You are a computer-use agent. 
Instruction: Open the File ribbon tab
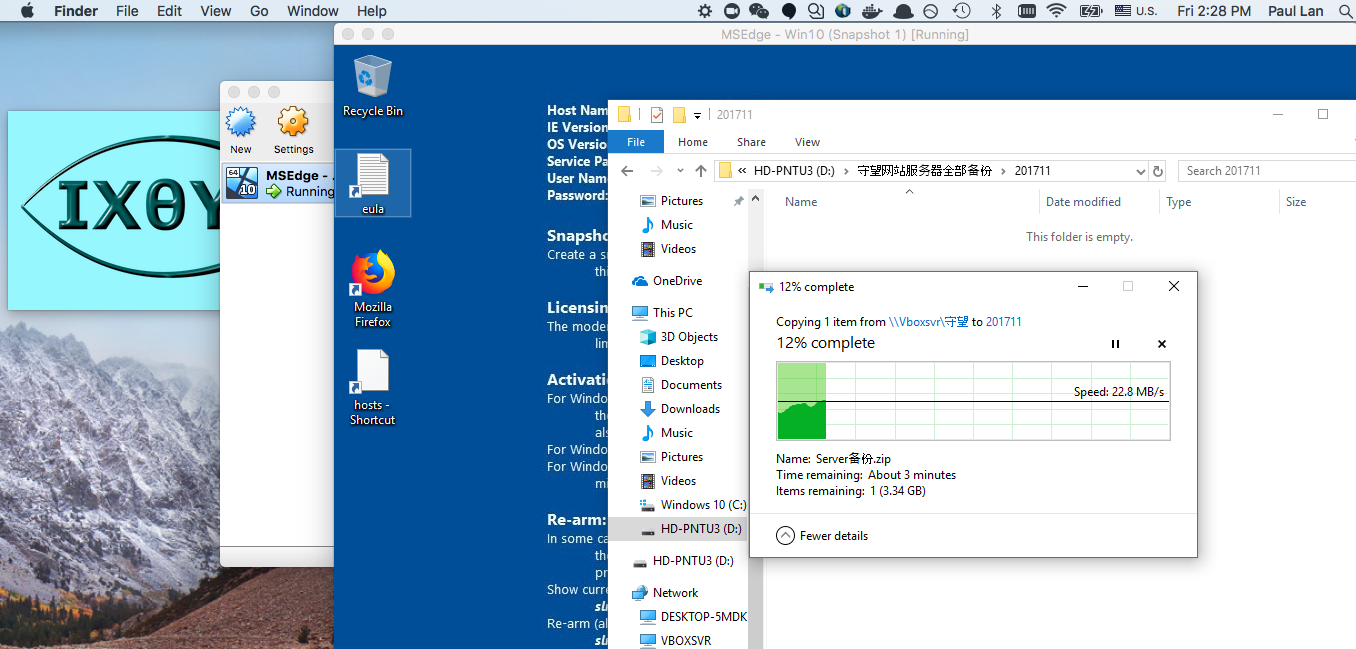coord(635,142)
